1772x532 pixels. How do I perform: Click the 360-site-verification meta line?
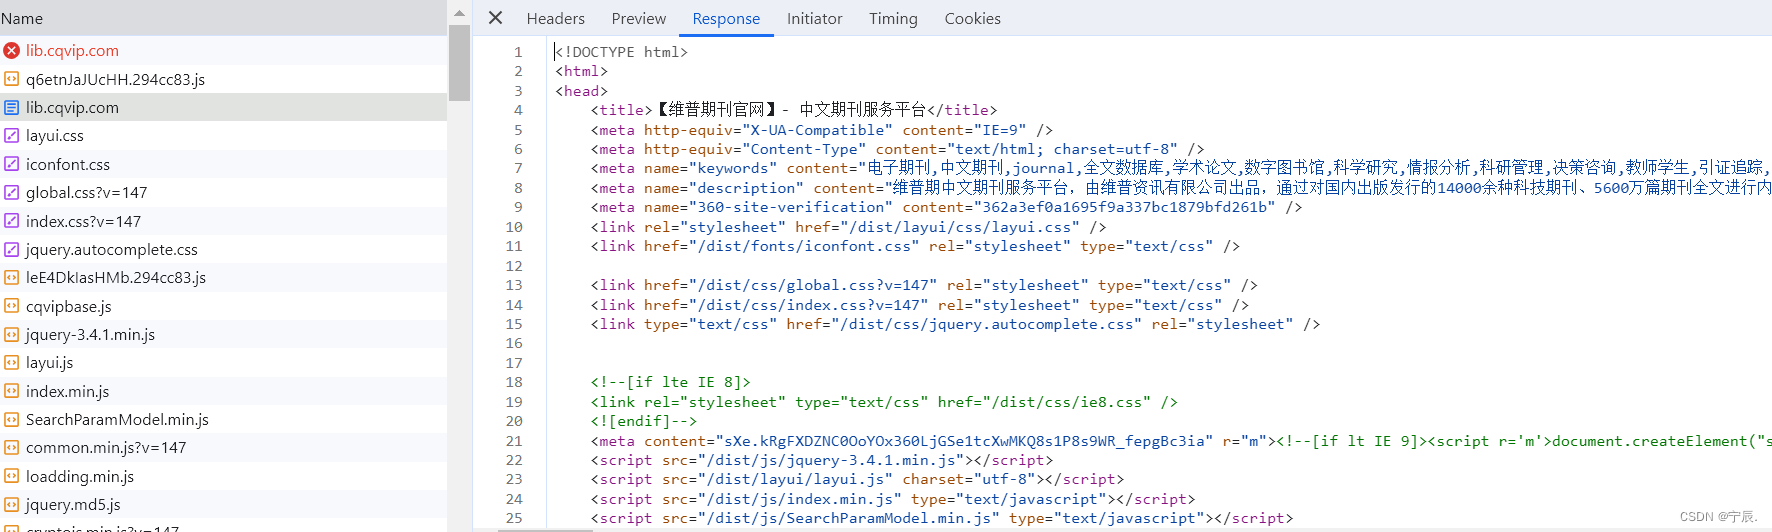pyautogui.click(x=946, y=207)
